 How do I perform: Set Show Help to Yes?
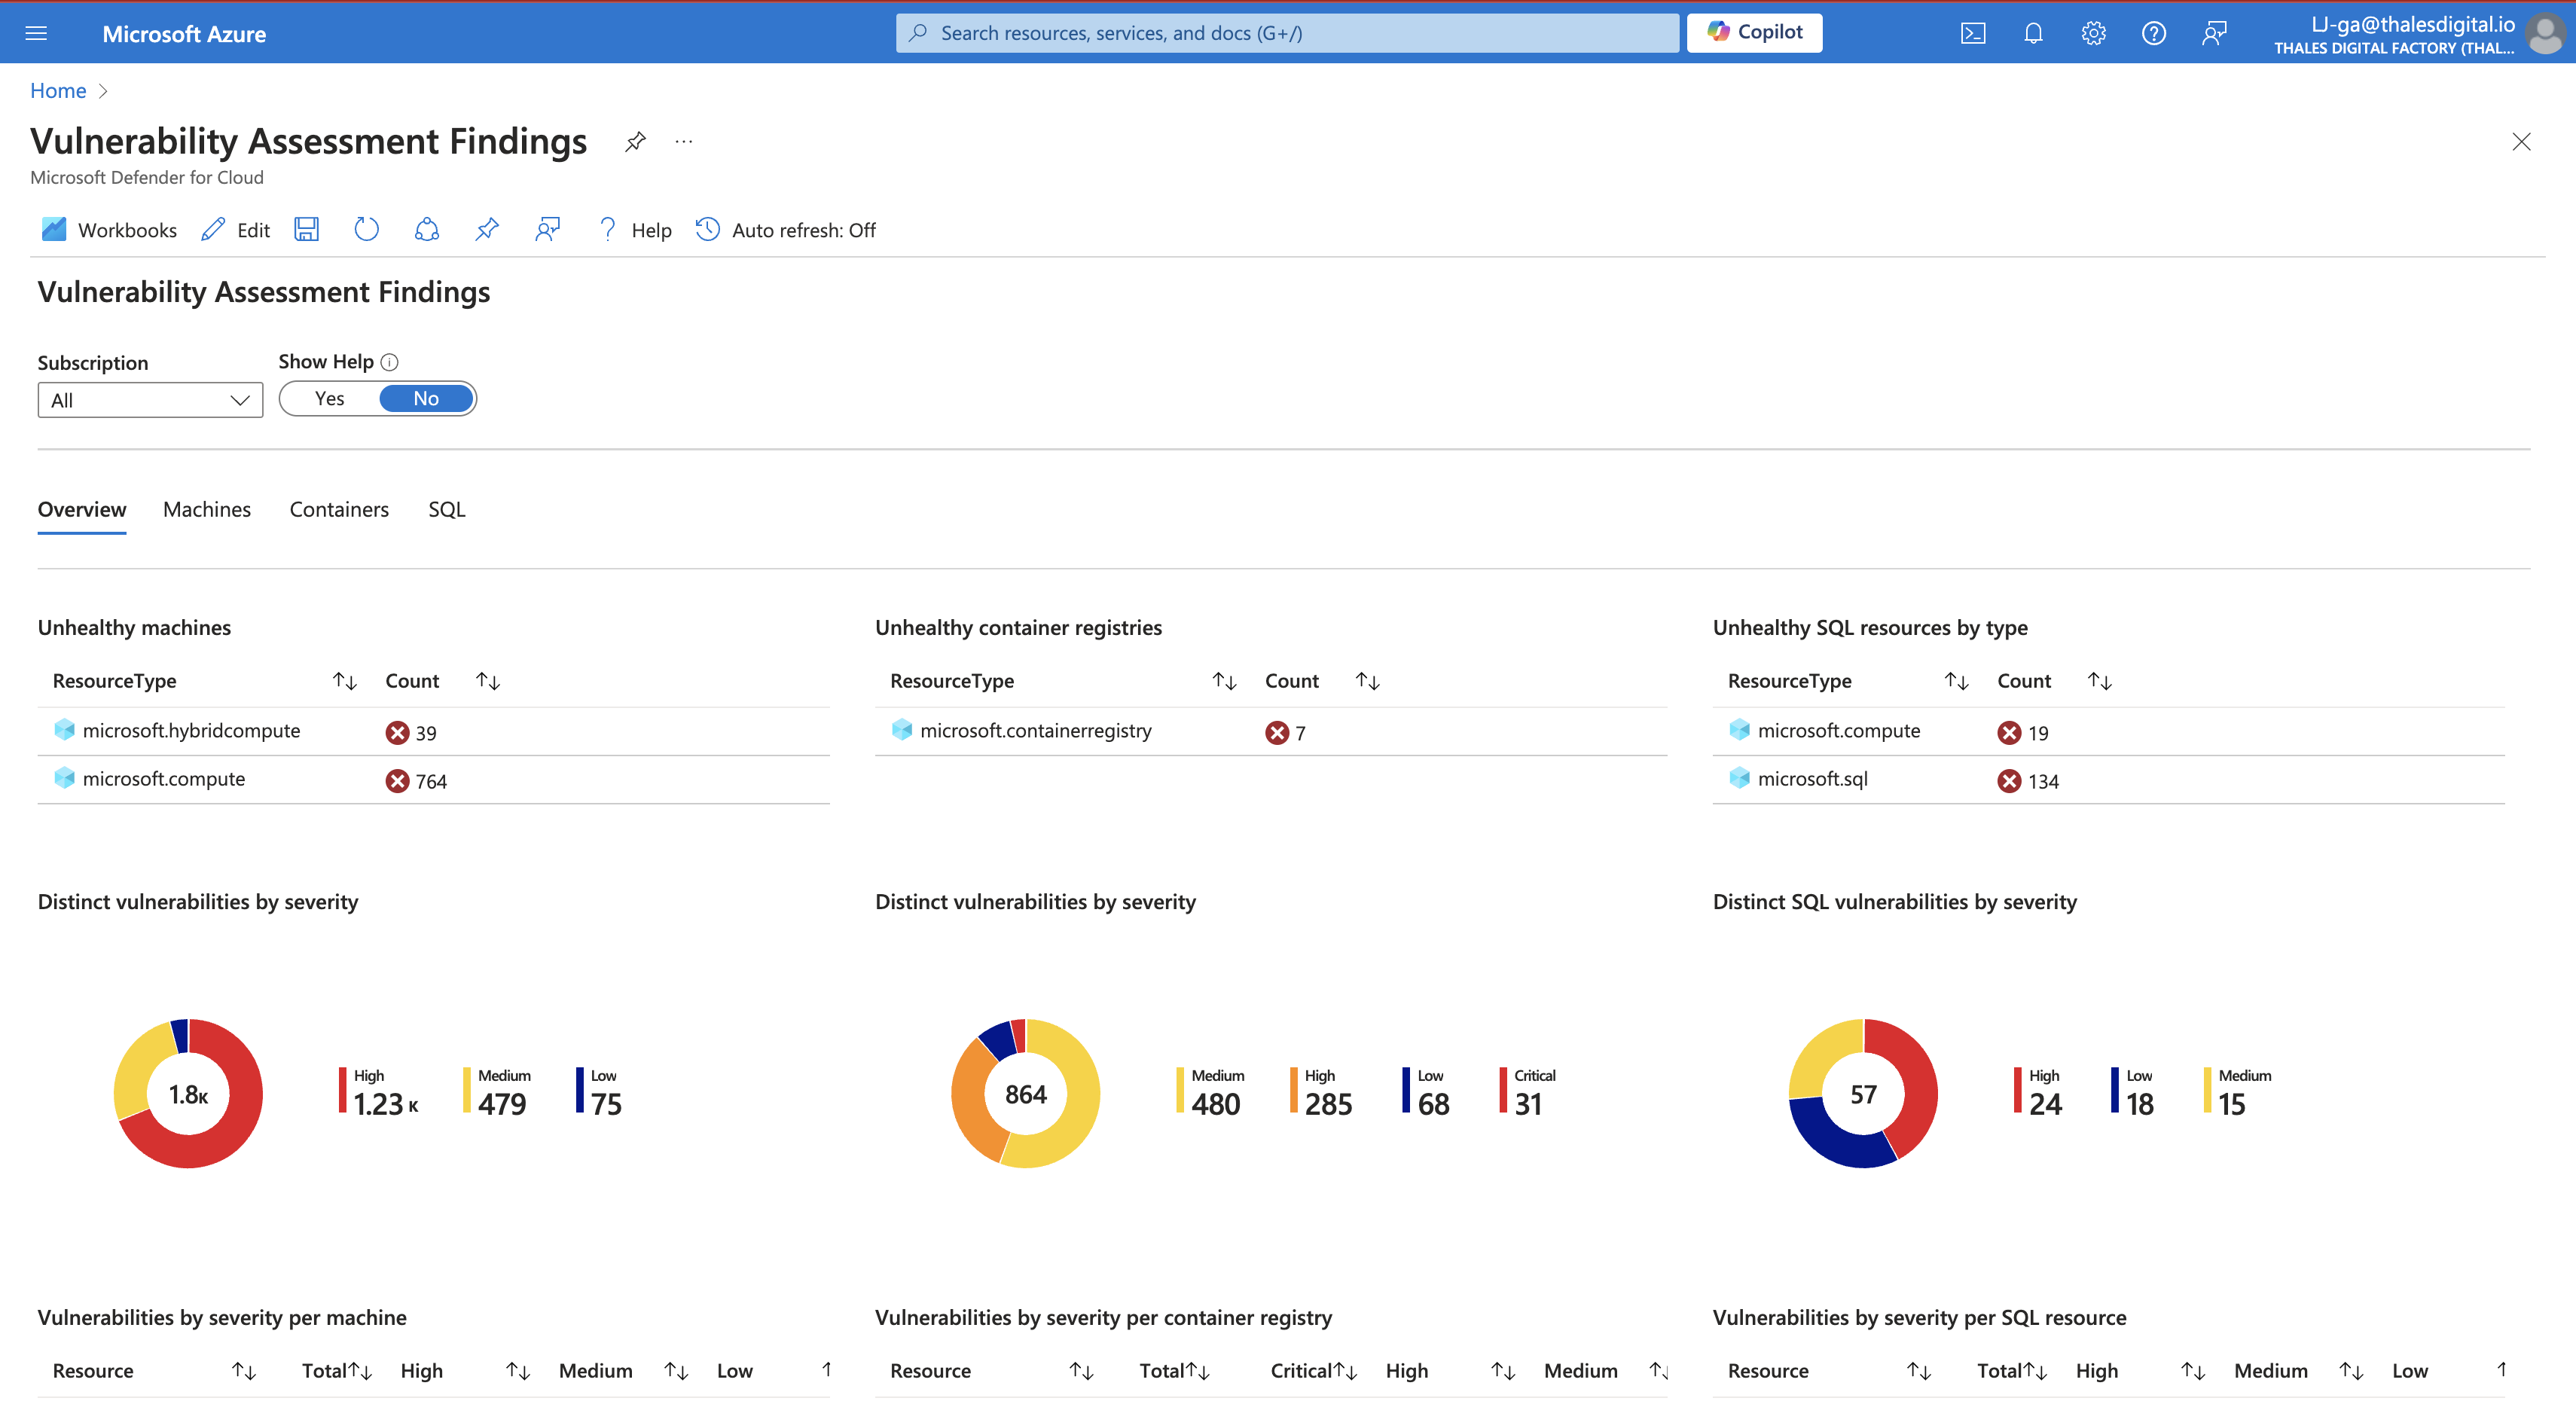[x=329, y=398]
